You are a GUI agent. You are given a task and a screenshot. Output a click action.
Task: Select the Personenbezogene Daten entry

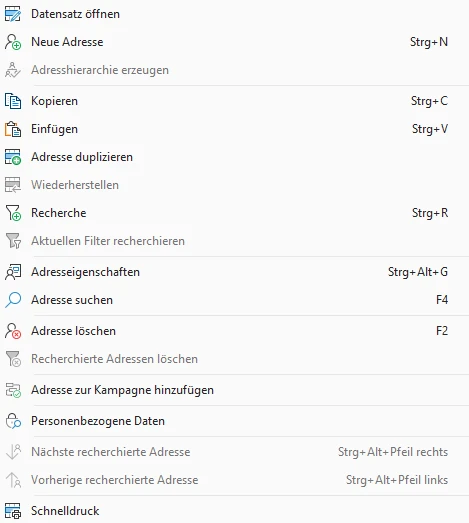[234, 421]
